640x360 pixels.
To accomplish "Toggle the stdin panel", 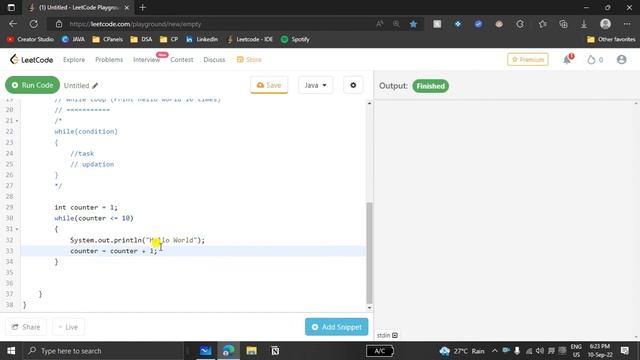I will [387, 335].
